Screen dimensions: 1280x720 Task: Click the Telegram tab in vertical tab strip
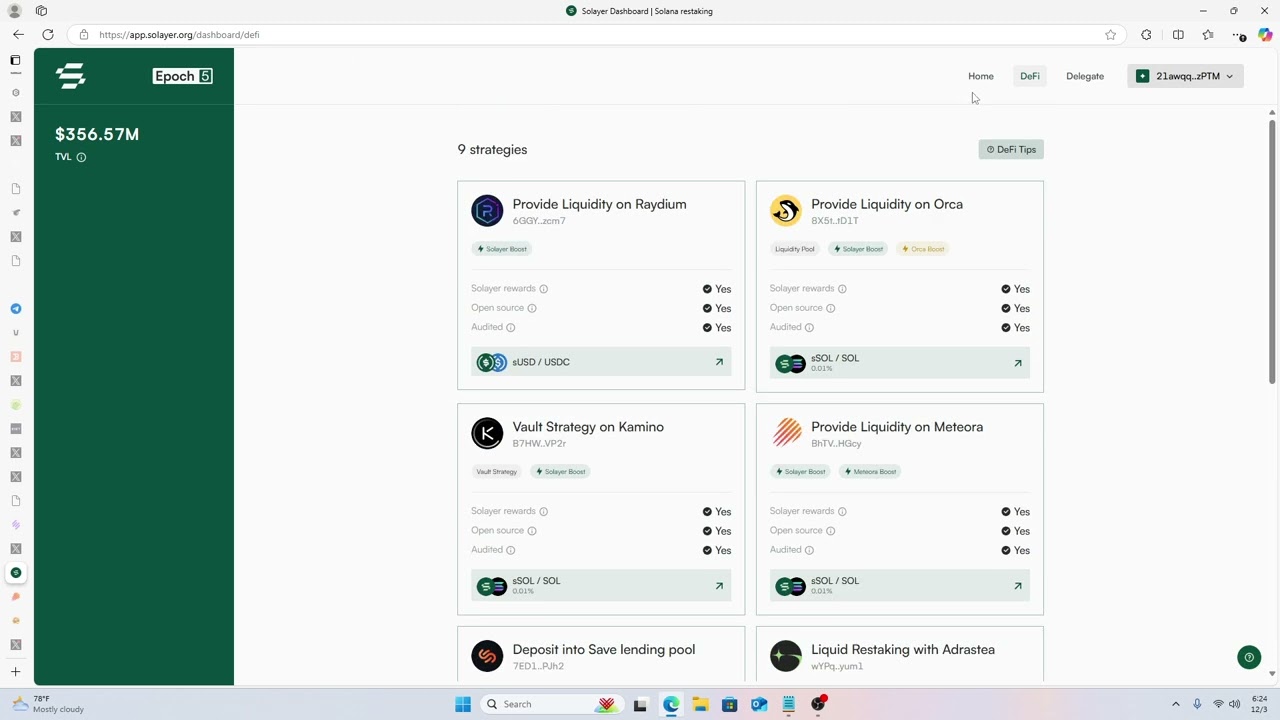[15, 309]
